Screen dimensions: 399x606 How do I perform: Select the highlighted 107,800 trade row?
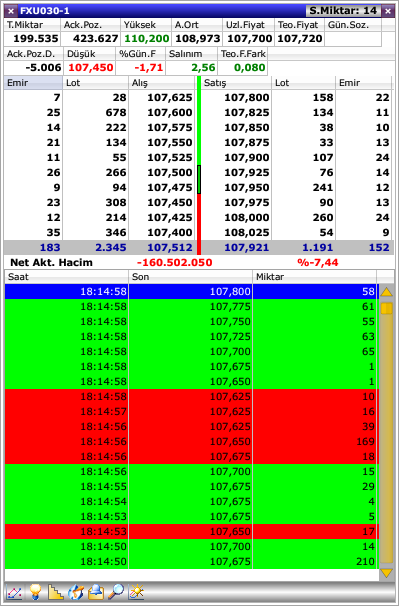[192, 291]
